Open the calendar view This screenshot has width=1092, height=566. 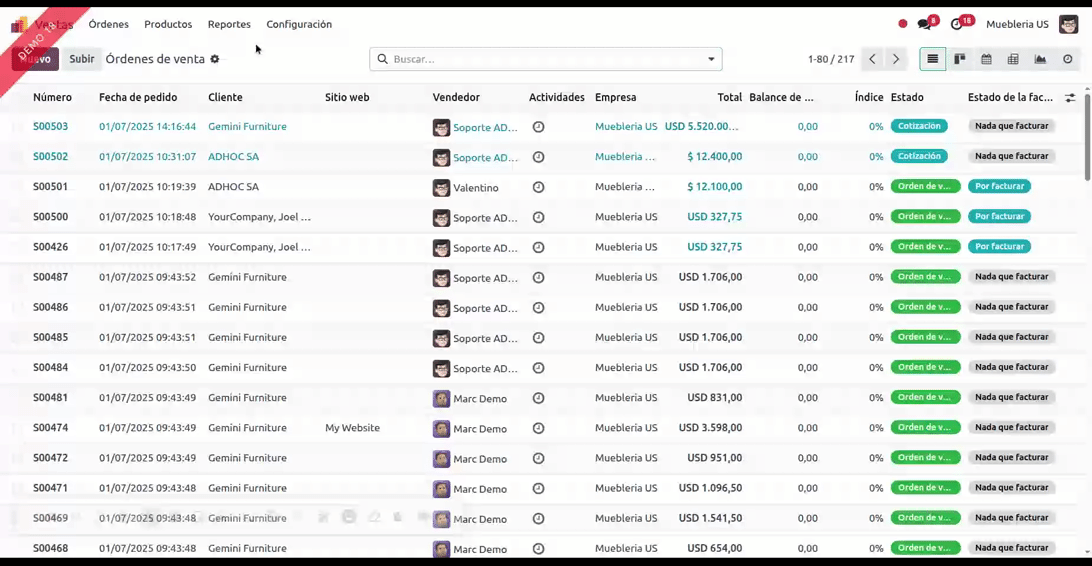point(986,59)
